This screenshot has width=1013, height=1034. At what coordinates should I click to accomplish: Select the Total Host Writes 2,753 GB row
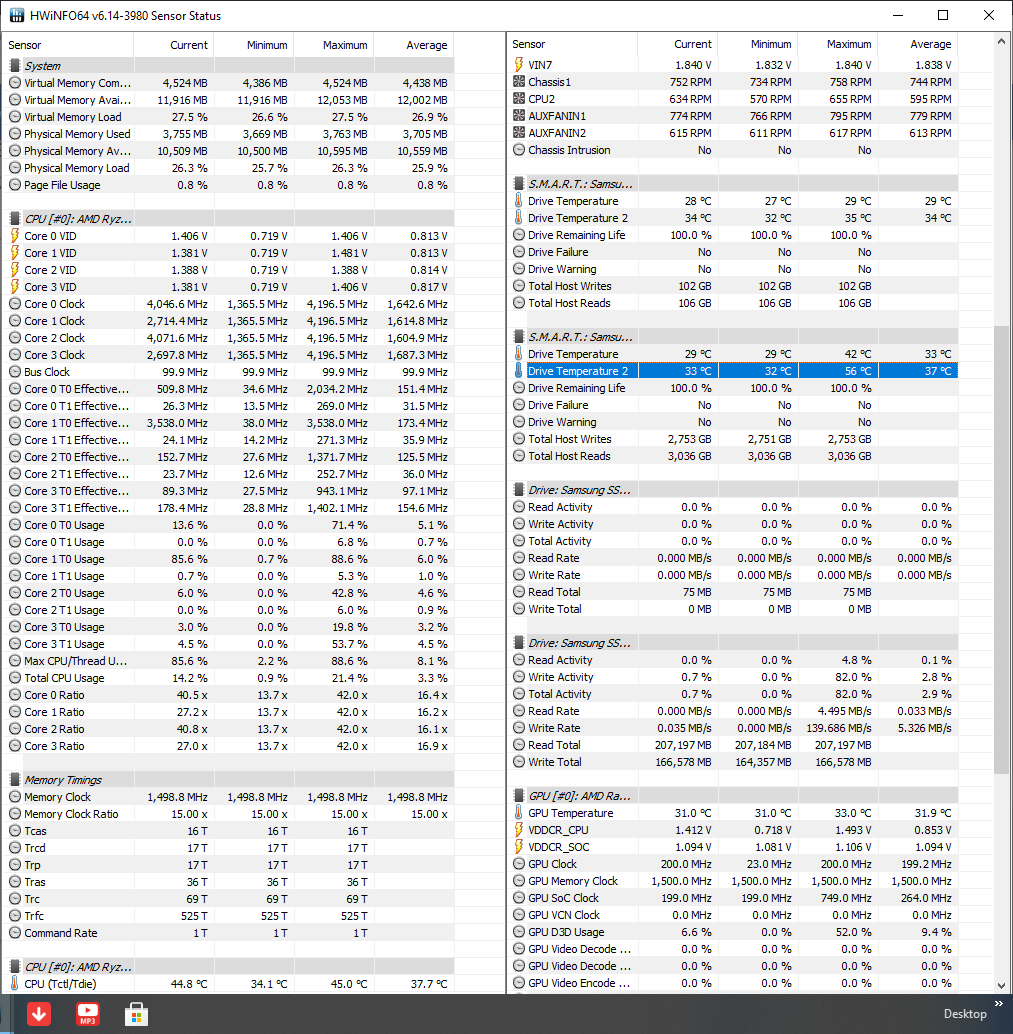click(x=733, y=439)
